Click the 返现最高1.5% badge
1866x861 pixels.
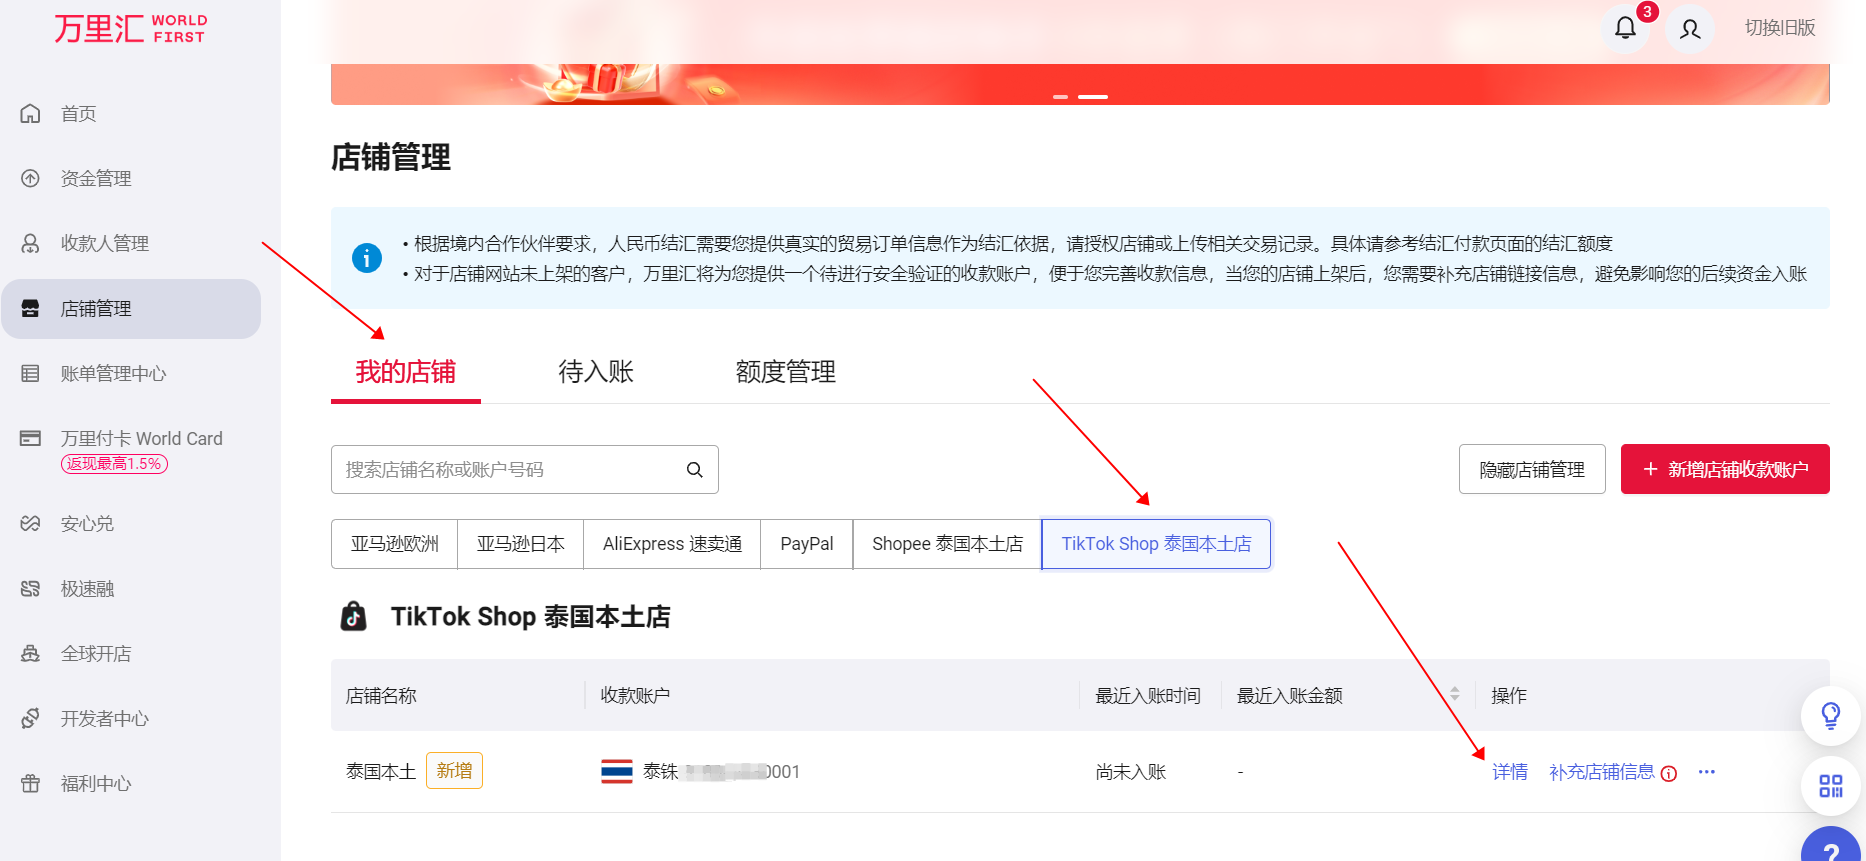click(x=114, y=464)
